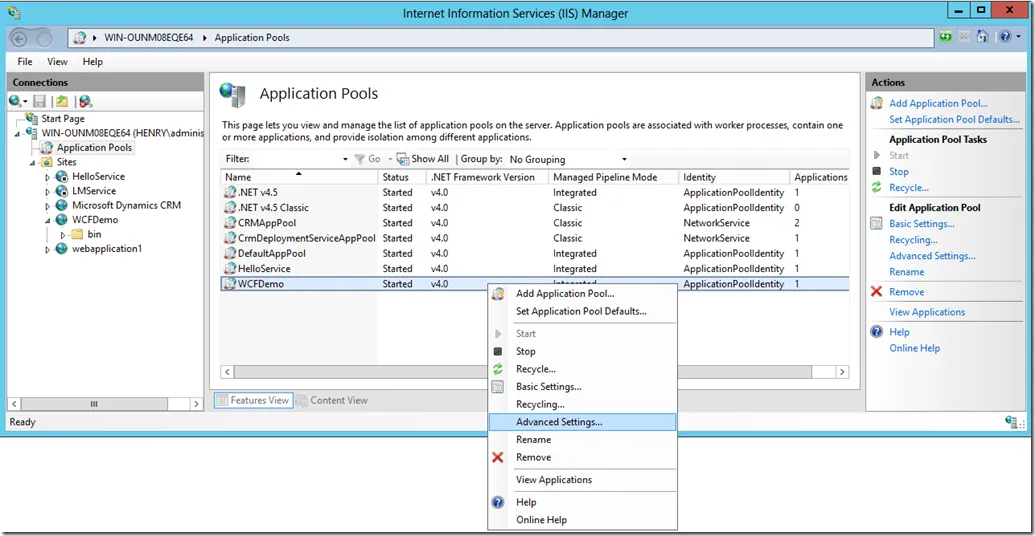Collapse the WCFDemo site node
This screenshot has width=1035, height=536.
[x=47, y=220]
